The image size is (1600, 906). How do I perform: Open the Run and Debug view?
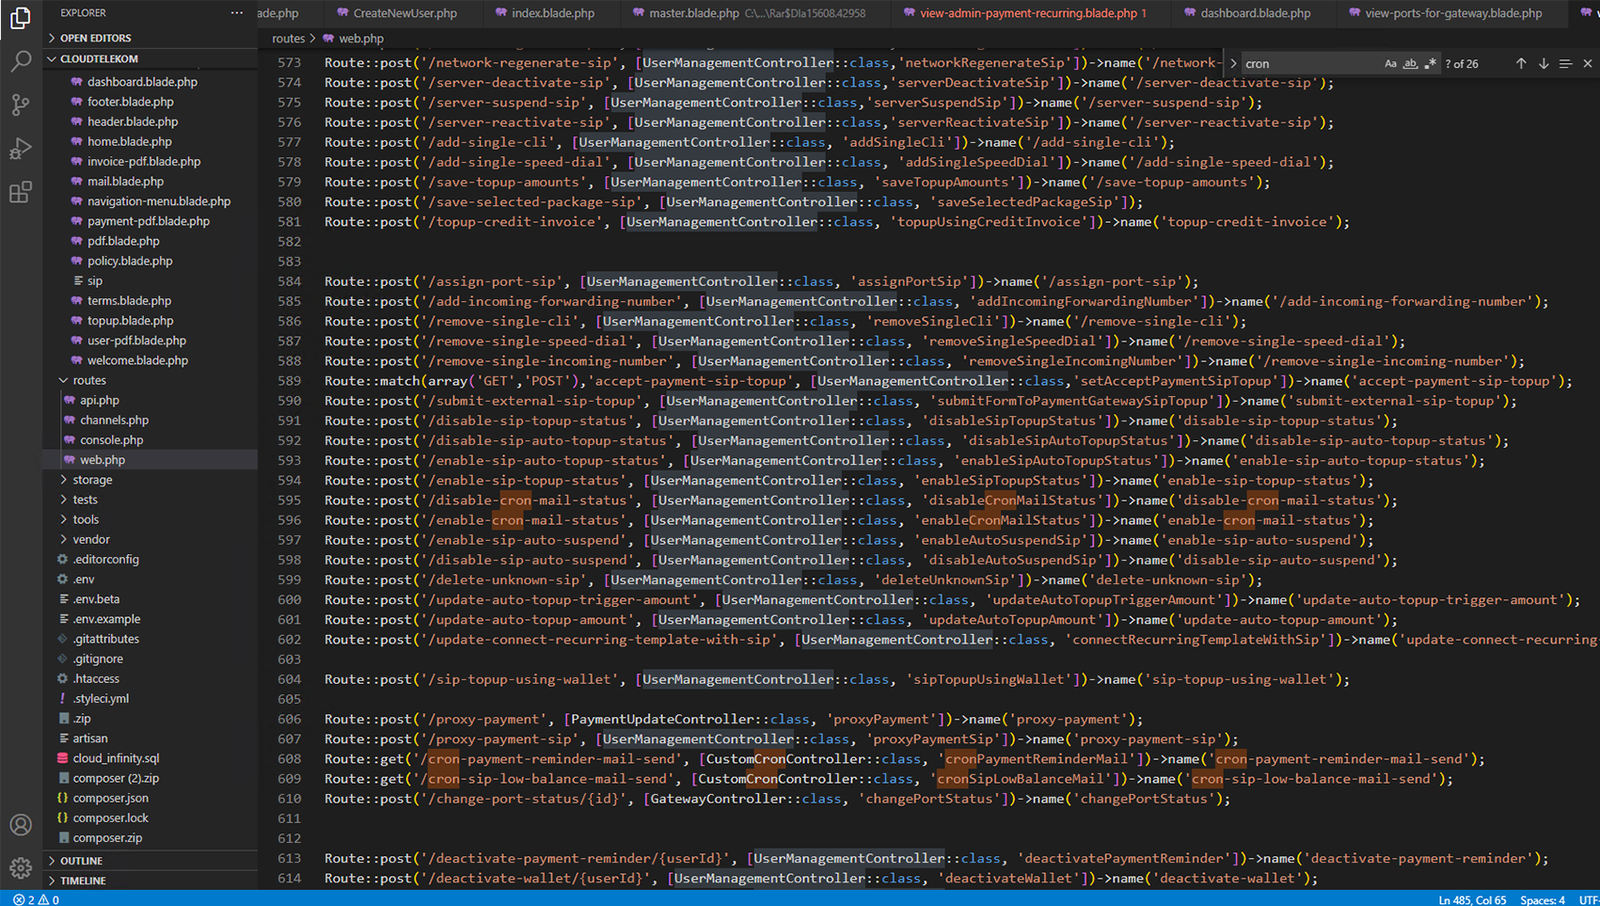click(20, 149)
